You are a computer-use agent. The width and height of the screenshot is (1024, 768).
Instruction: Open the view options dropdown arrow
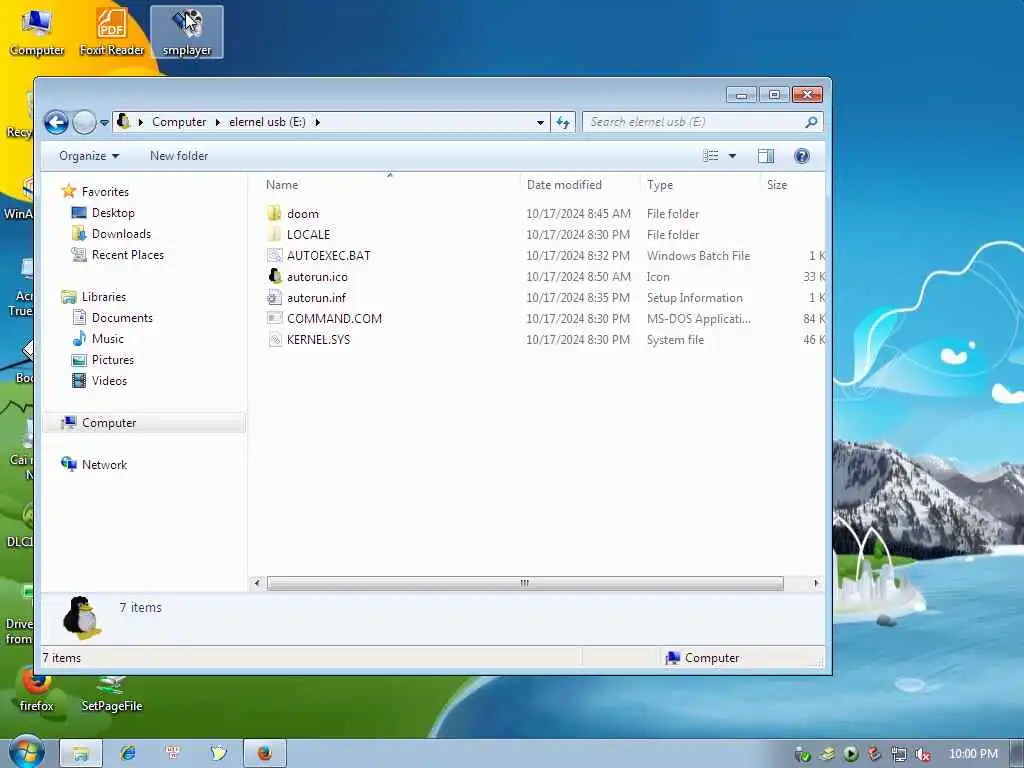732,155
